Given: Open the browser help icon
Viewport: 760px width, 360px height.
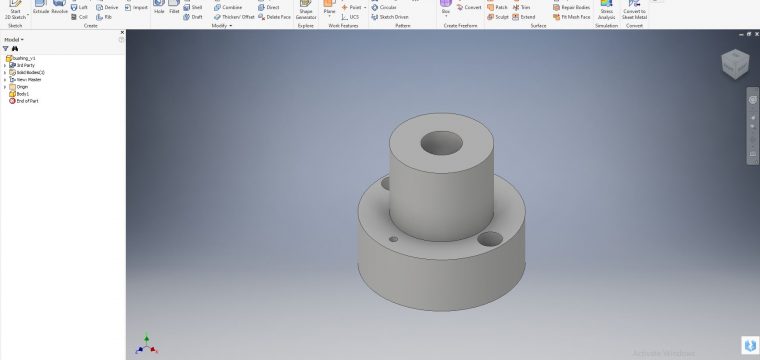Looking at the screenshot, I should 121,40.
